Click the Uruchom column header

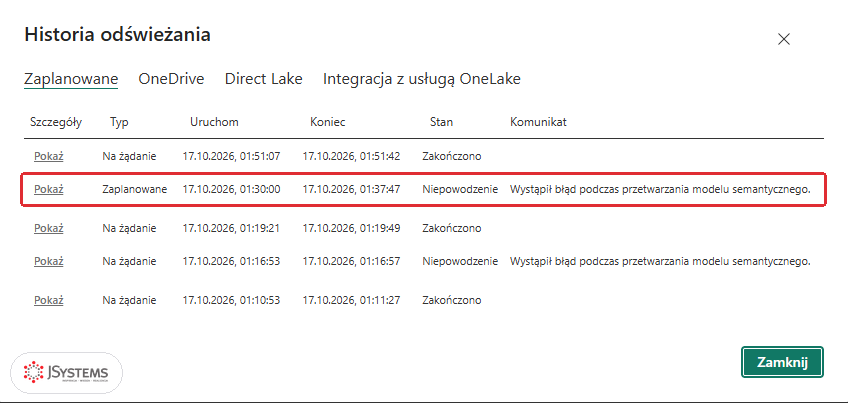click(x=214, y=122)
